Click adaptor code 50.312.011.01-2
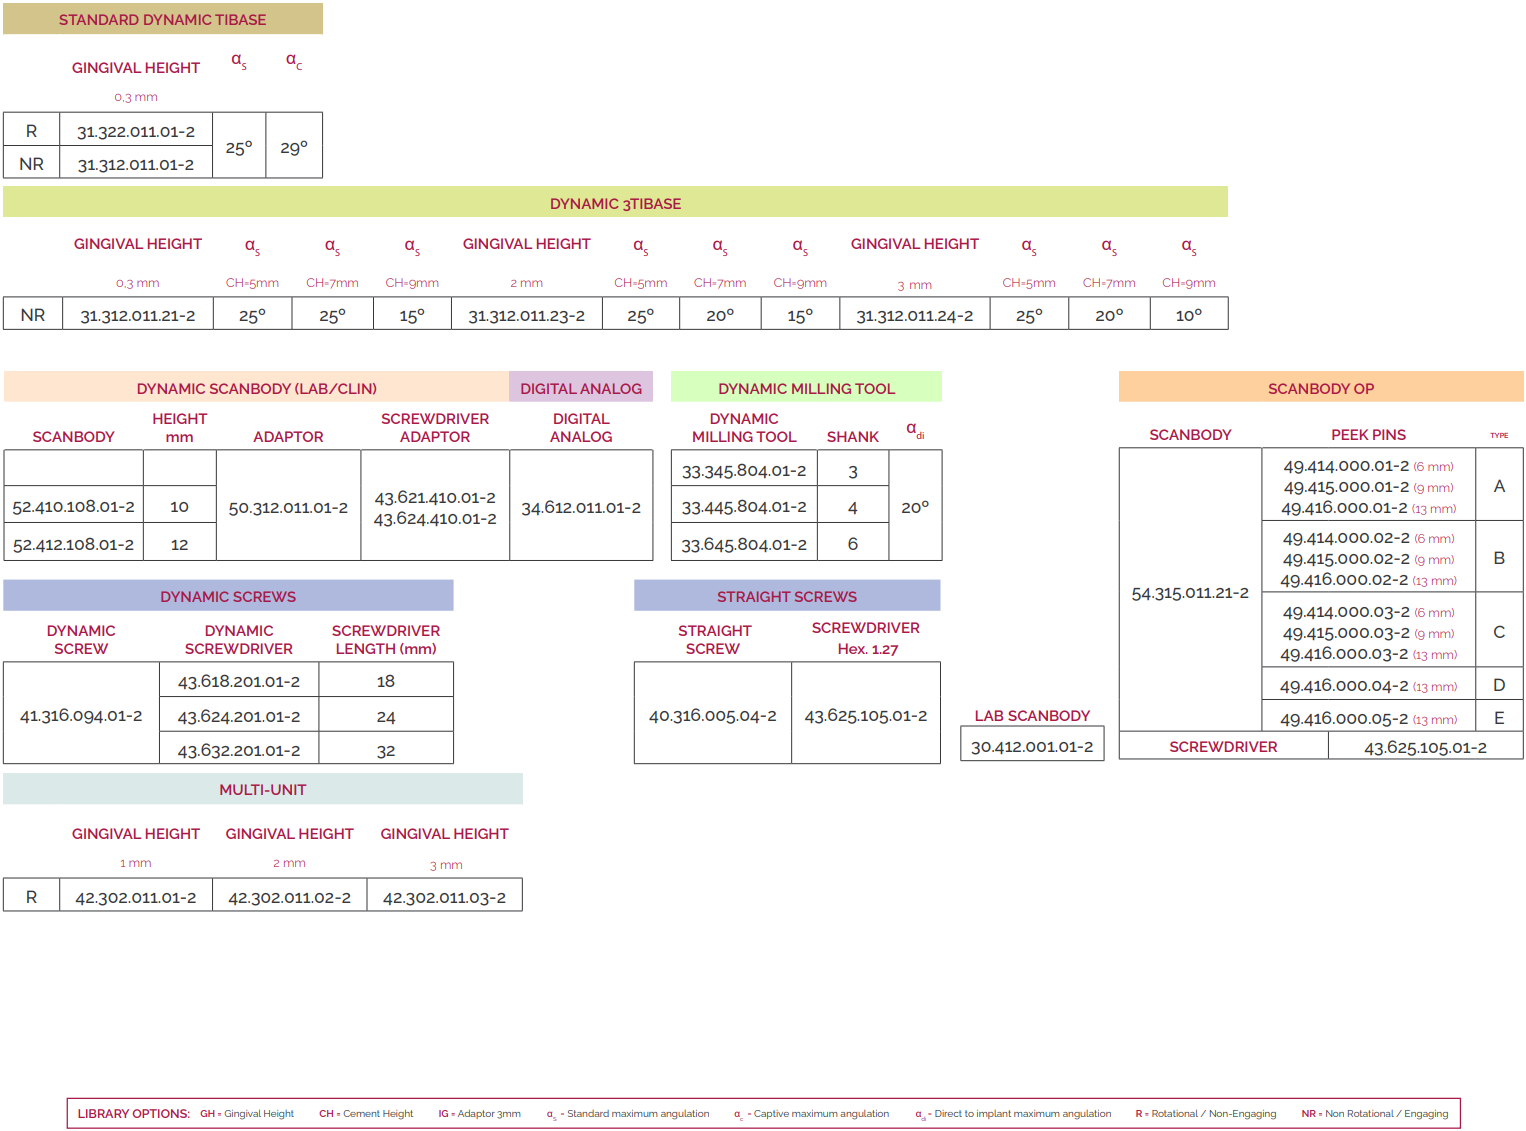Image resolution: width=1526 pixels, height=1131 pixels. coord(288,508)
